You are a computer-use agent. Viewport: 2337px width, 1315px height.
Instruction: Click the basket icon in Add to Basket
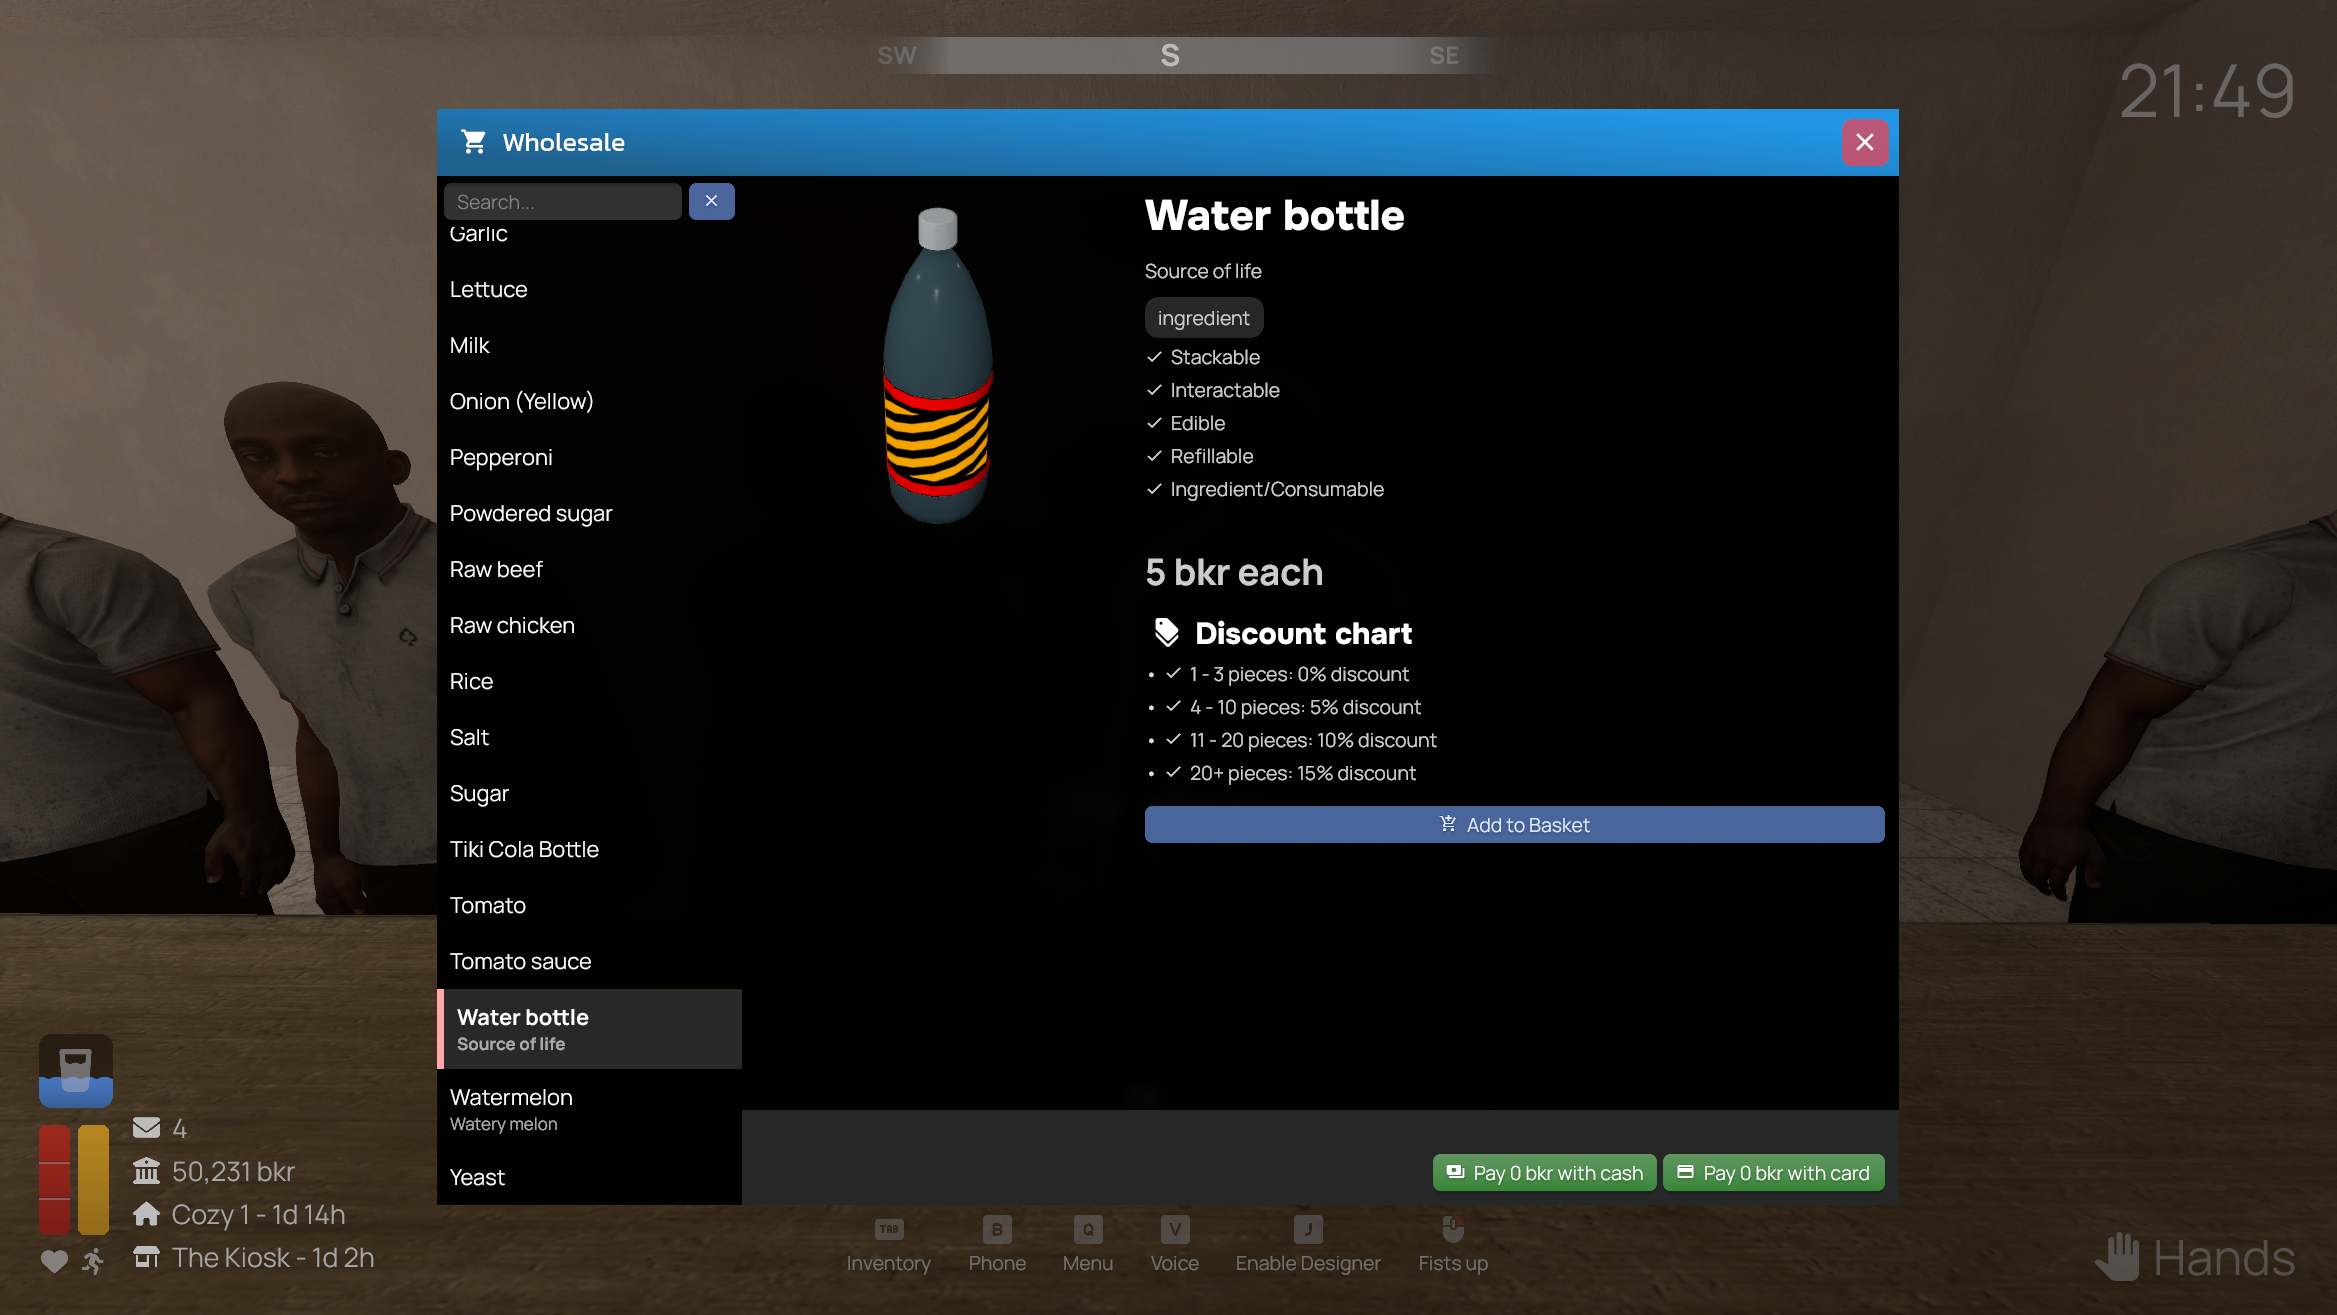pos(1447,824)
